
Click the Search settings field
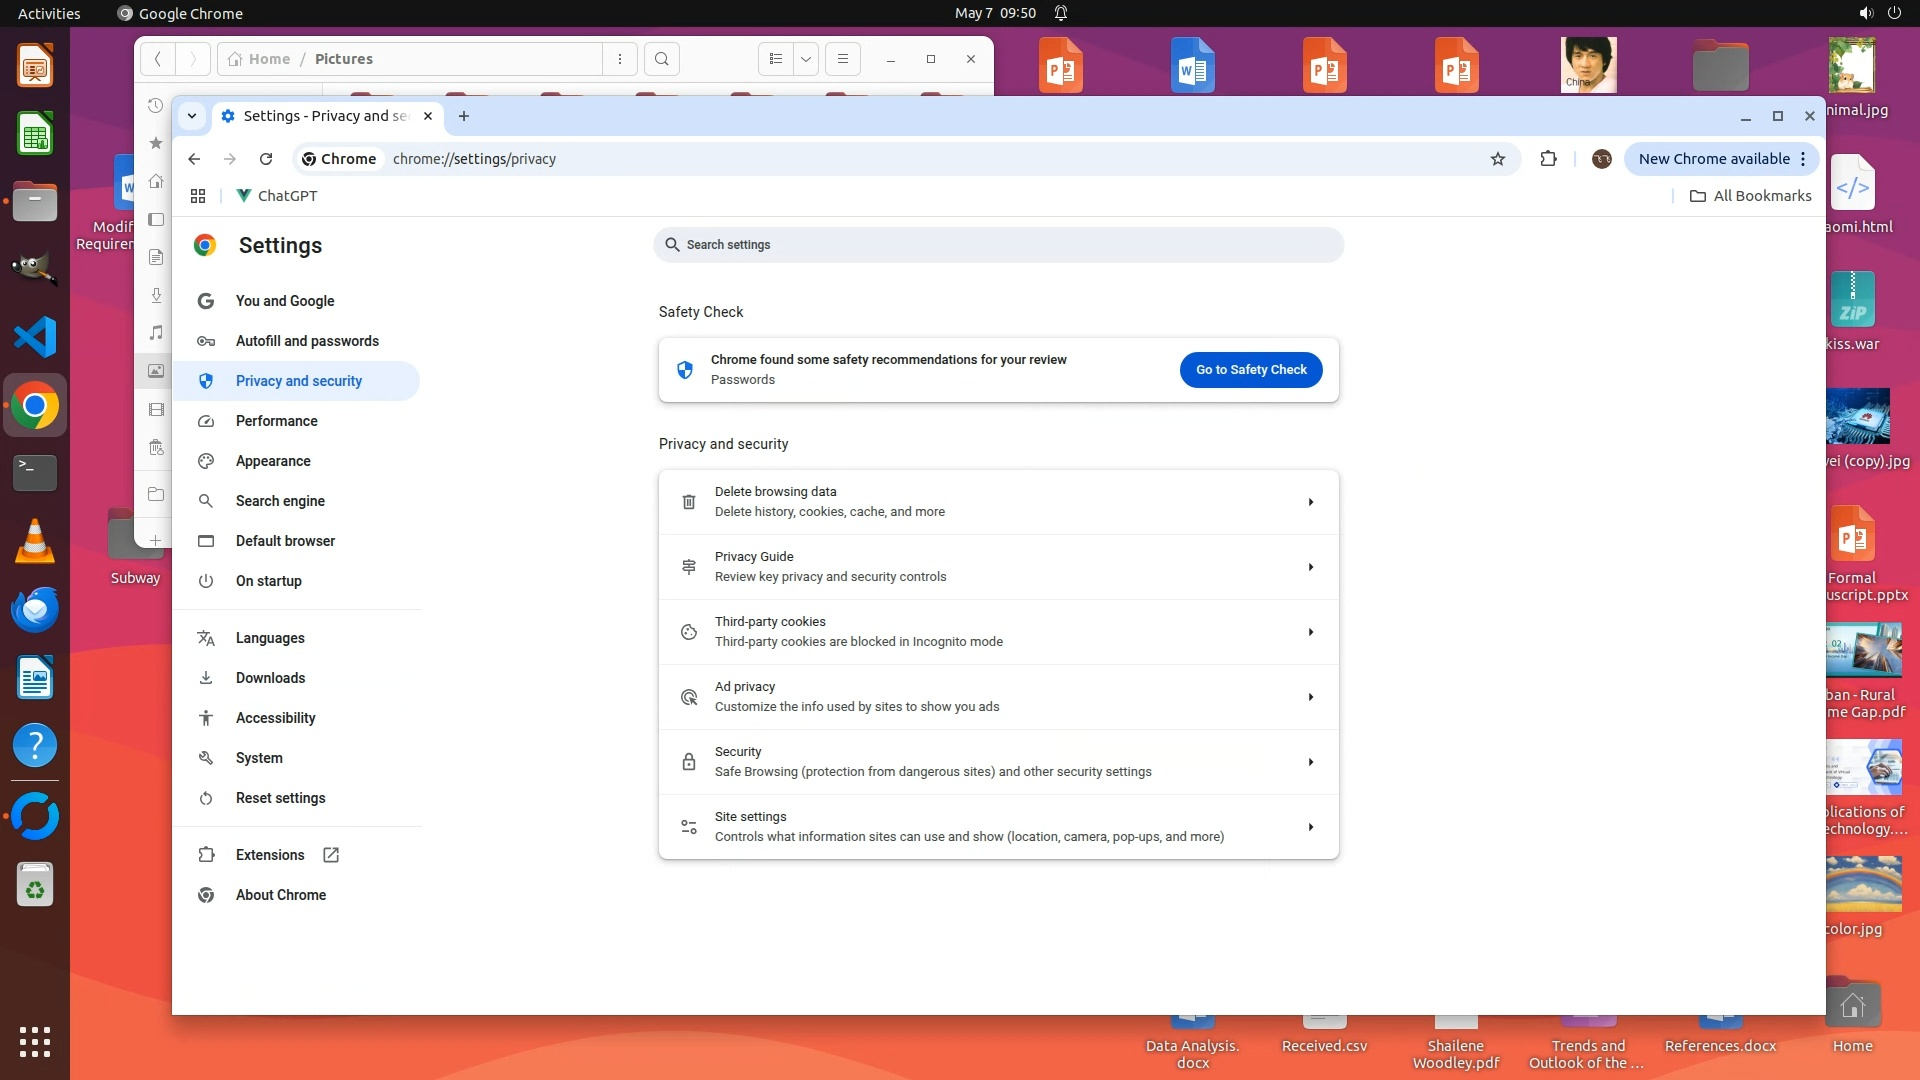coord(1000,245)
